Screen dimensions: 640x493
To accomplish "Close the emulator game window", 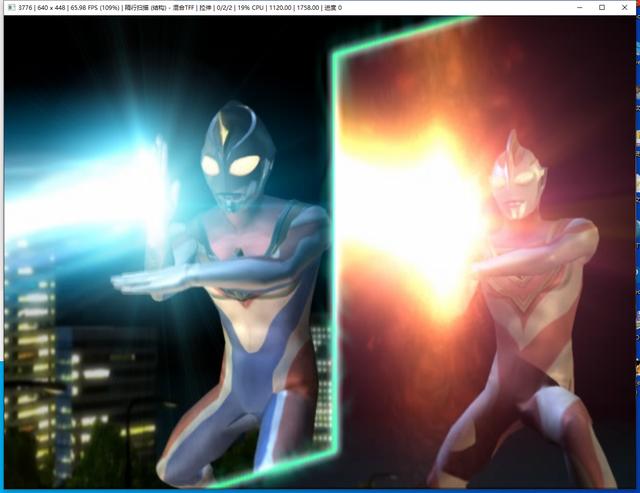I will click(x=628, y=7).
